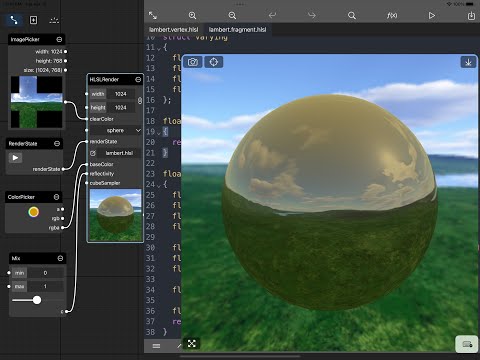Click the ImagePicker width output port
Image resolution: width=480 pixels, height=360 pixels.
[65, 52]
